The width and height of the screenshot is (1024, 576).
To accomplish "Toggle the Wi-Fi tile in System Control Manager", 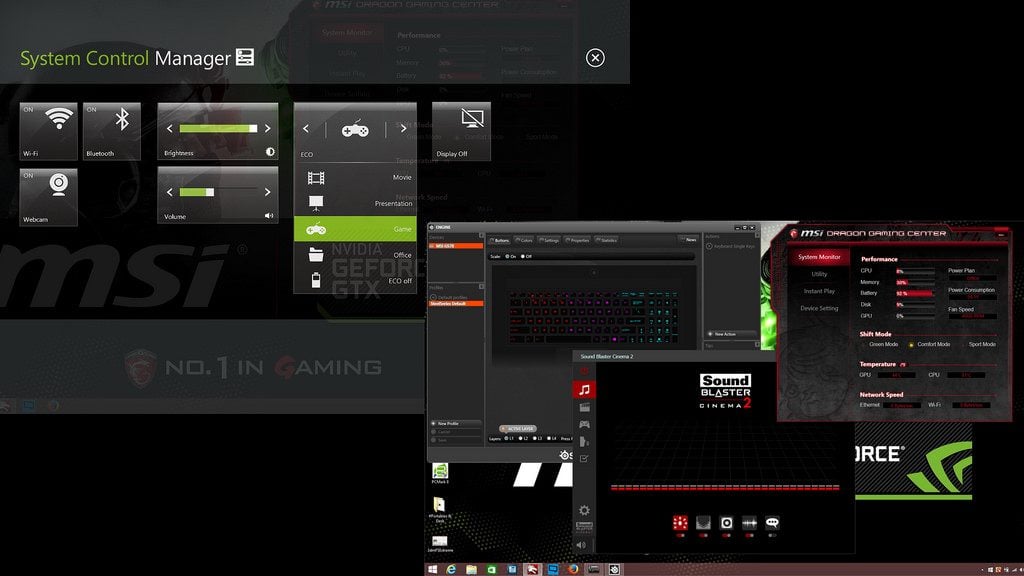I will coord(48,131).
